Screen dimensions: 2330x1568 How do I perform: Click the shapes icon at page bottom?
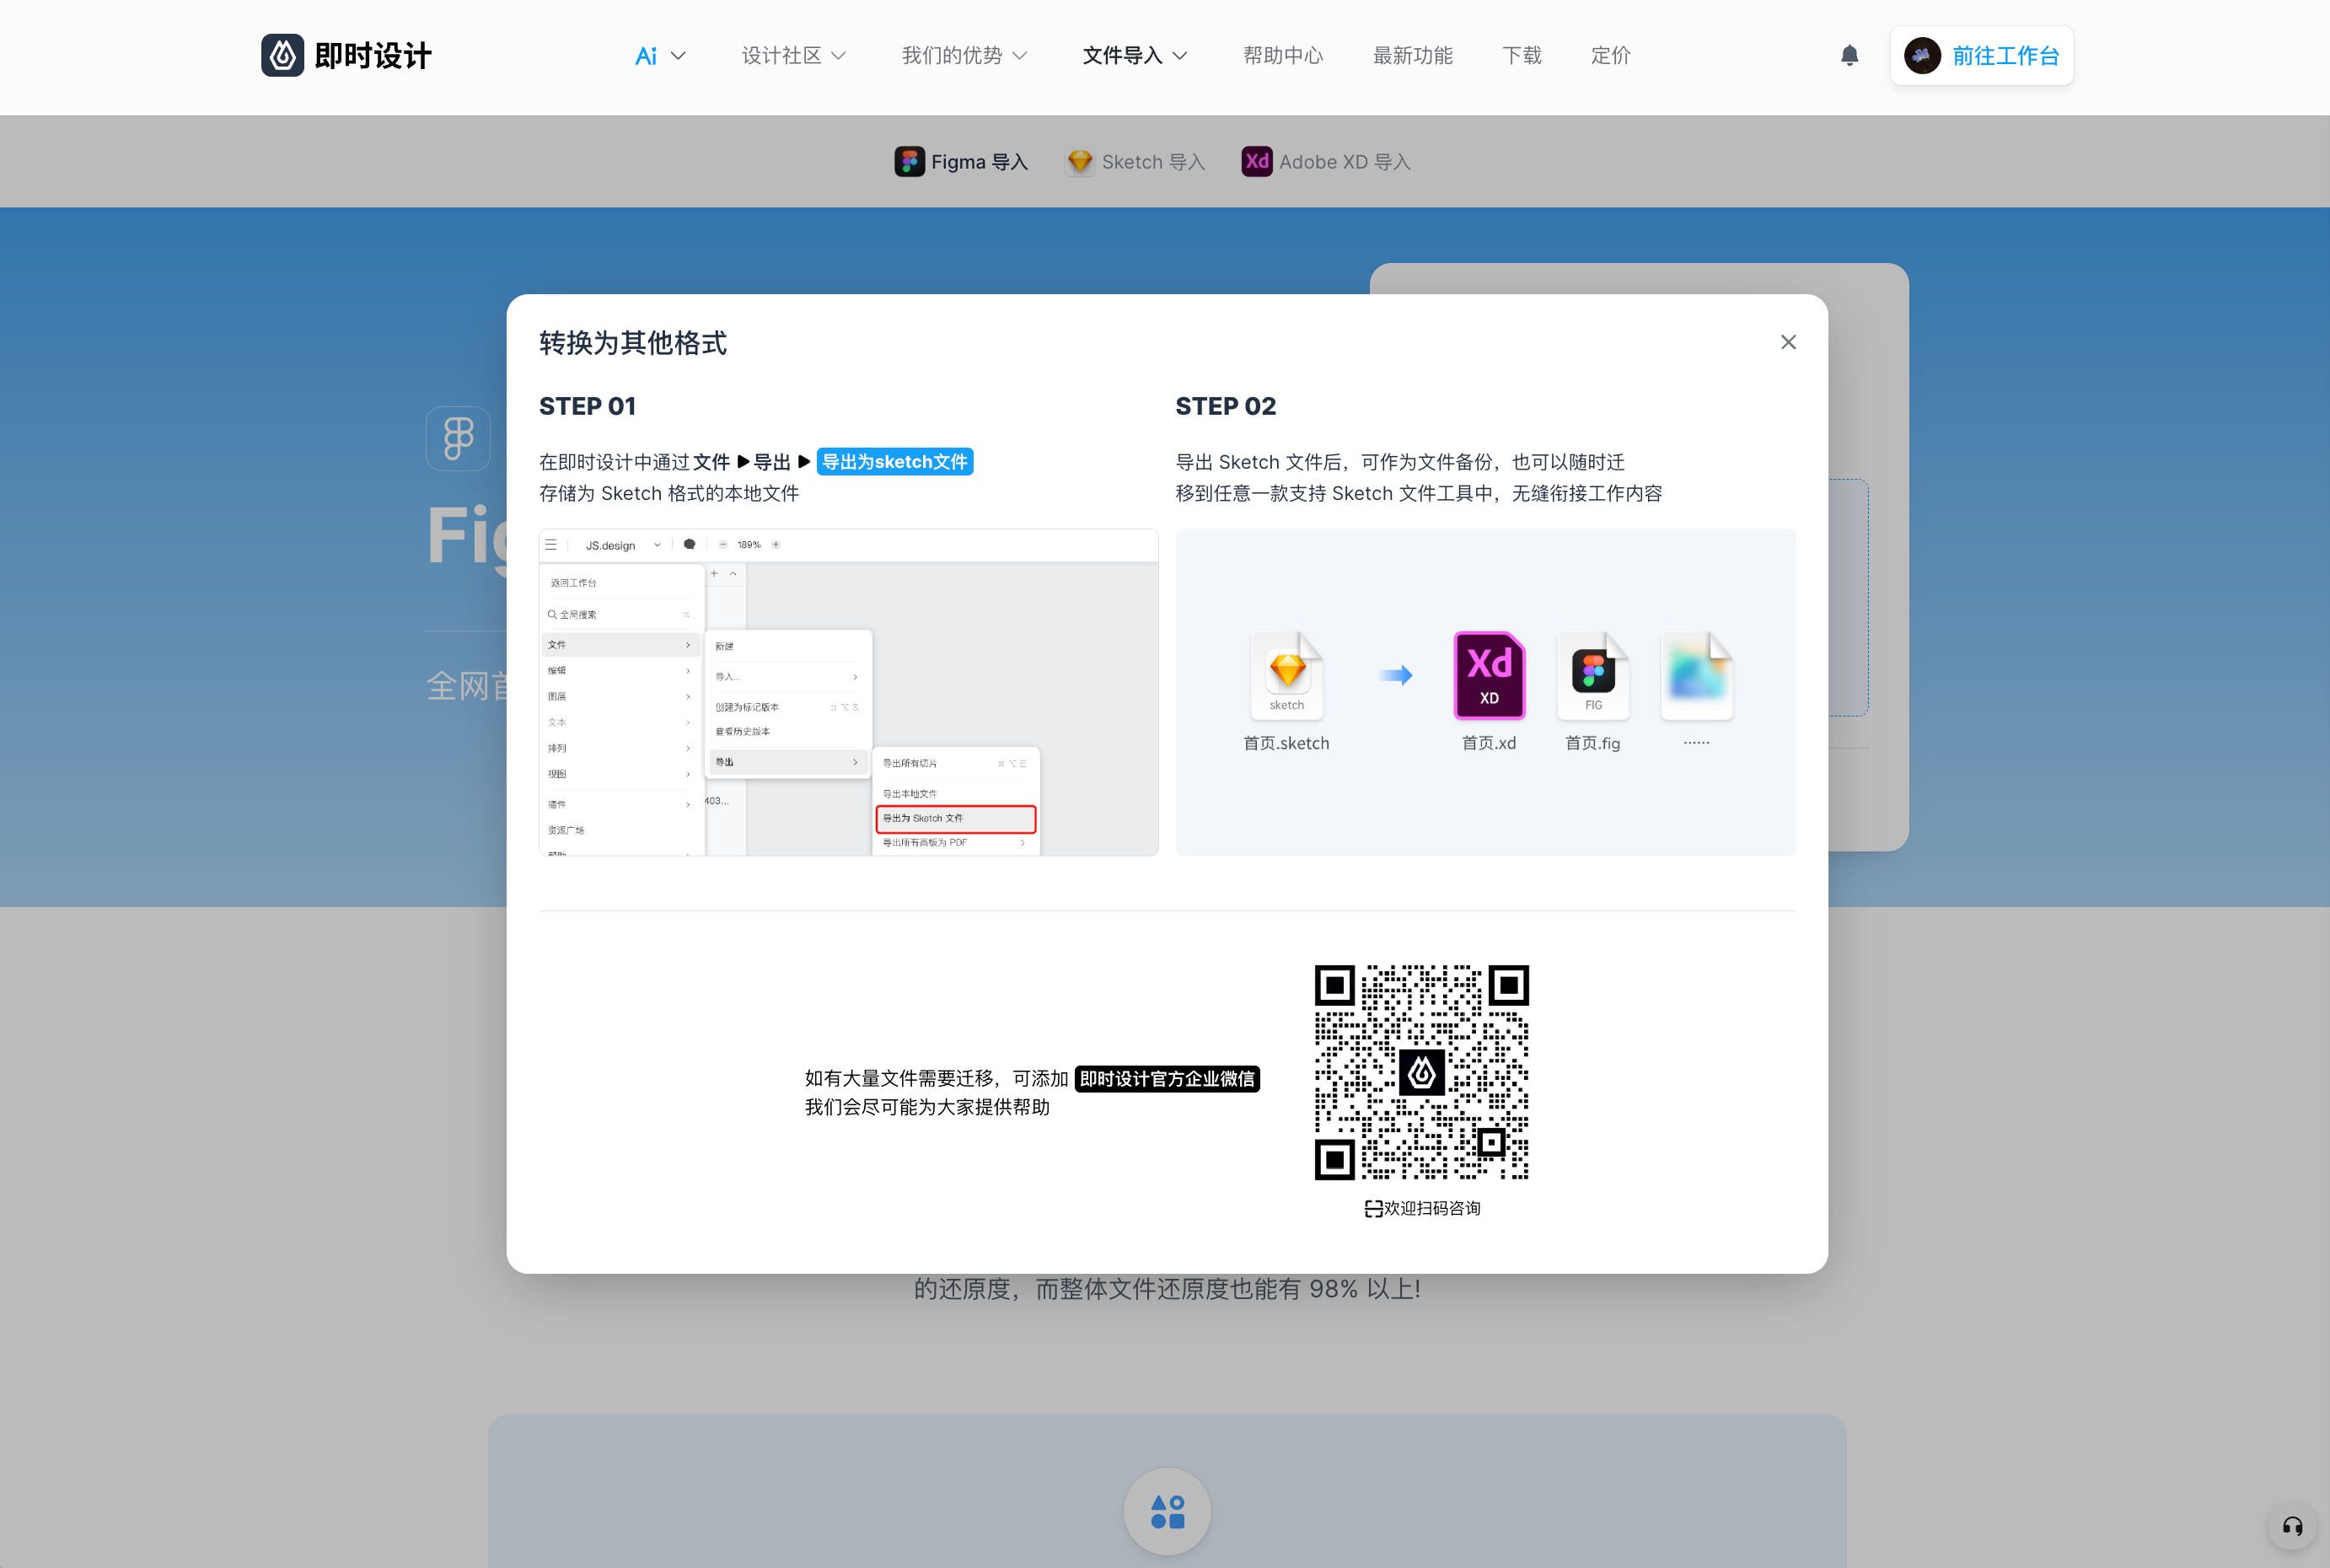click(1167, 1511)
